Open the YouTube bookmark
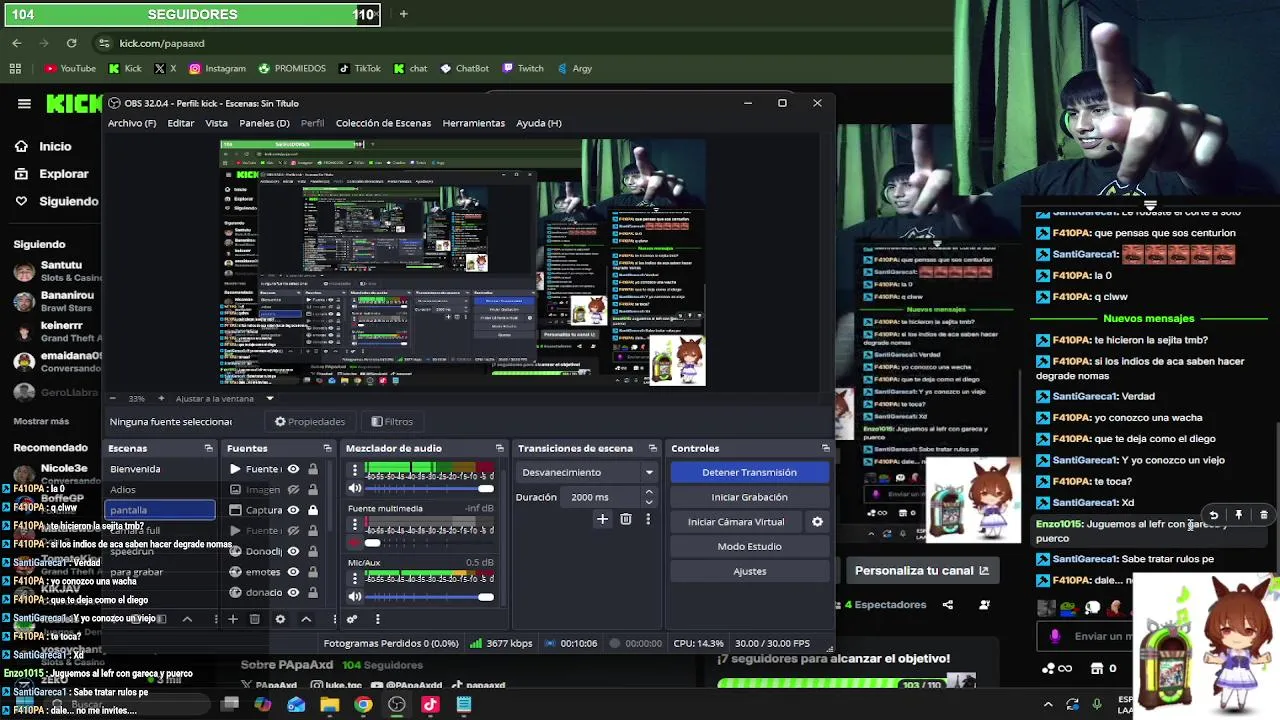 click(x=70, y=68)
